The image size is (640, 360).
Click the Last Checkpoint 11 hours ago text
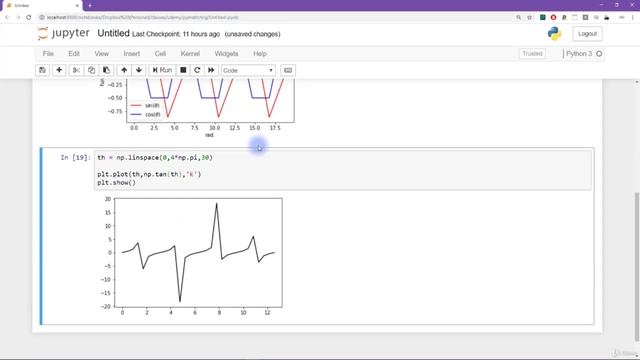[176, 34]
